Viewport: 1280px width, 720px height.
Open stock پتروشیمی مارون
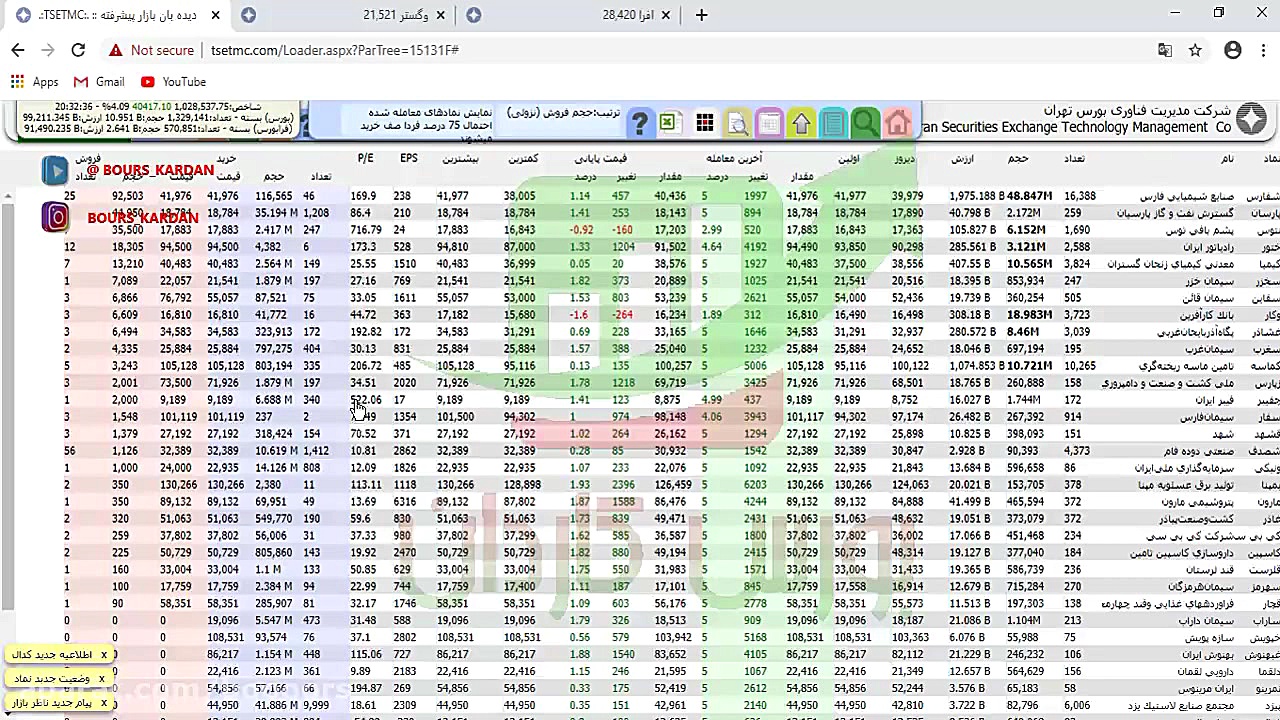[1196, 502]
